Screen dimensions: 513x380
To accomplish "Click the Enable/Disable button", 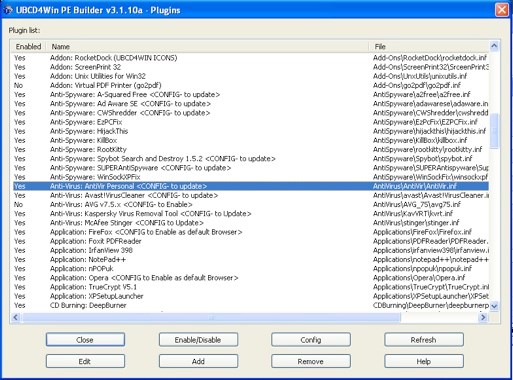I will [198, 340].
